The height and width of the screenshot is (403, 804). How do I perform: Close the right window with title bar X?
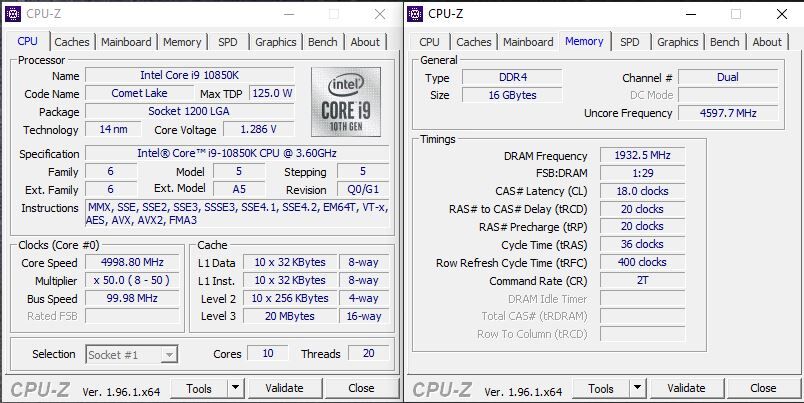pos(781,14)
